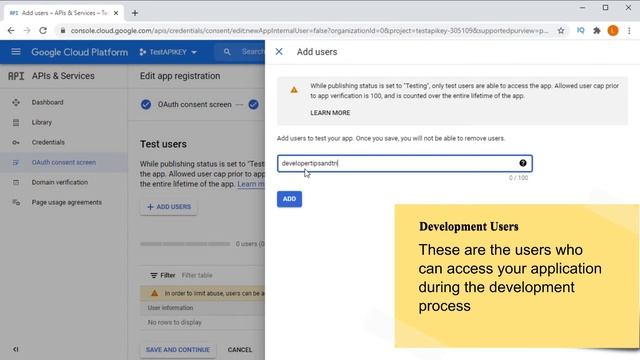Open Chrome three-dot menu
This screenshot has width=640, height=360.
pos(629,31)
